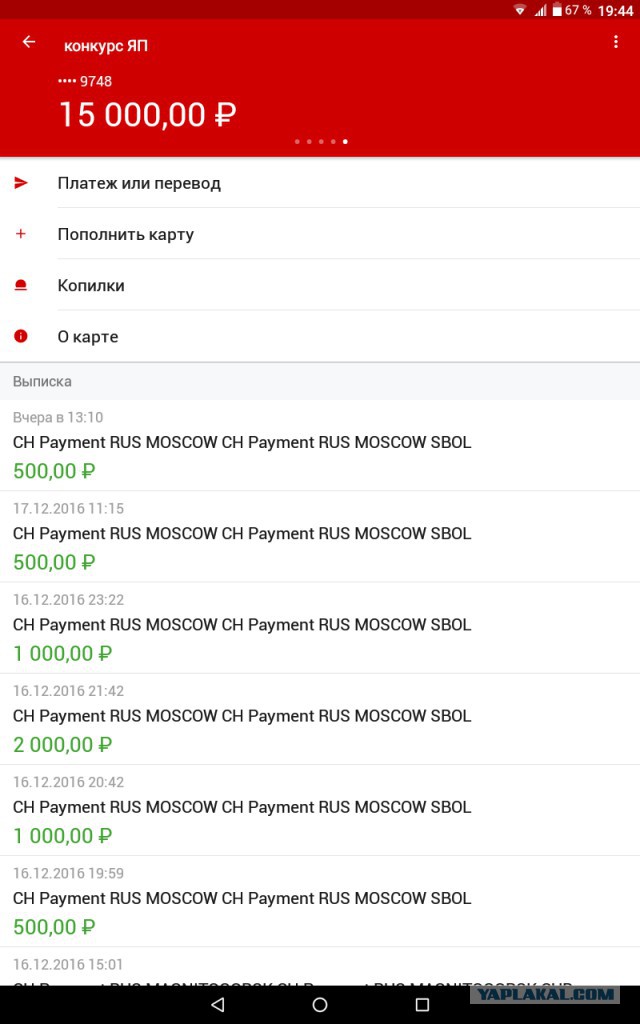Tap the first page indicator dot
The image size is (640, 1024).
(297, 141)
